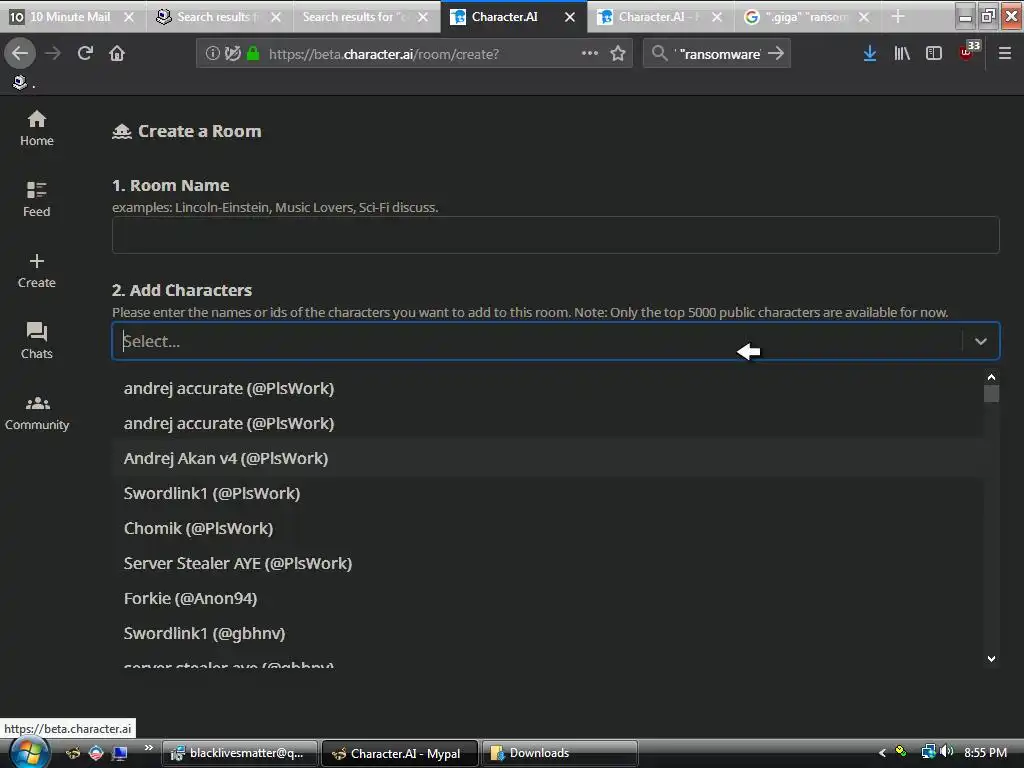Click dropdown list scroll up arrow

991,377
